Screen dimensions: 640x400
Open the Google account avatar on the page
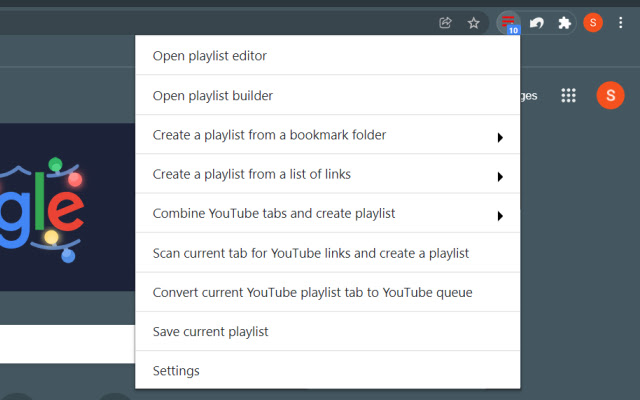click(x=610, y=96)
